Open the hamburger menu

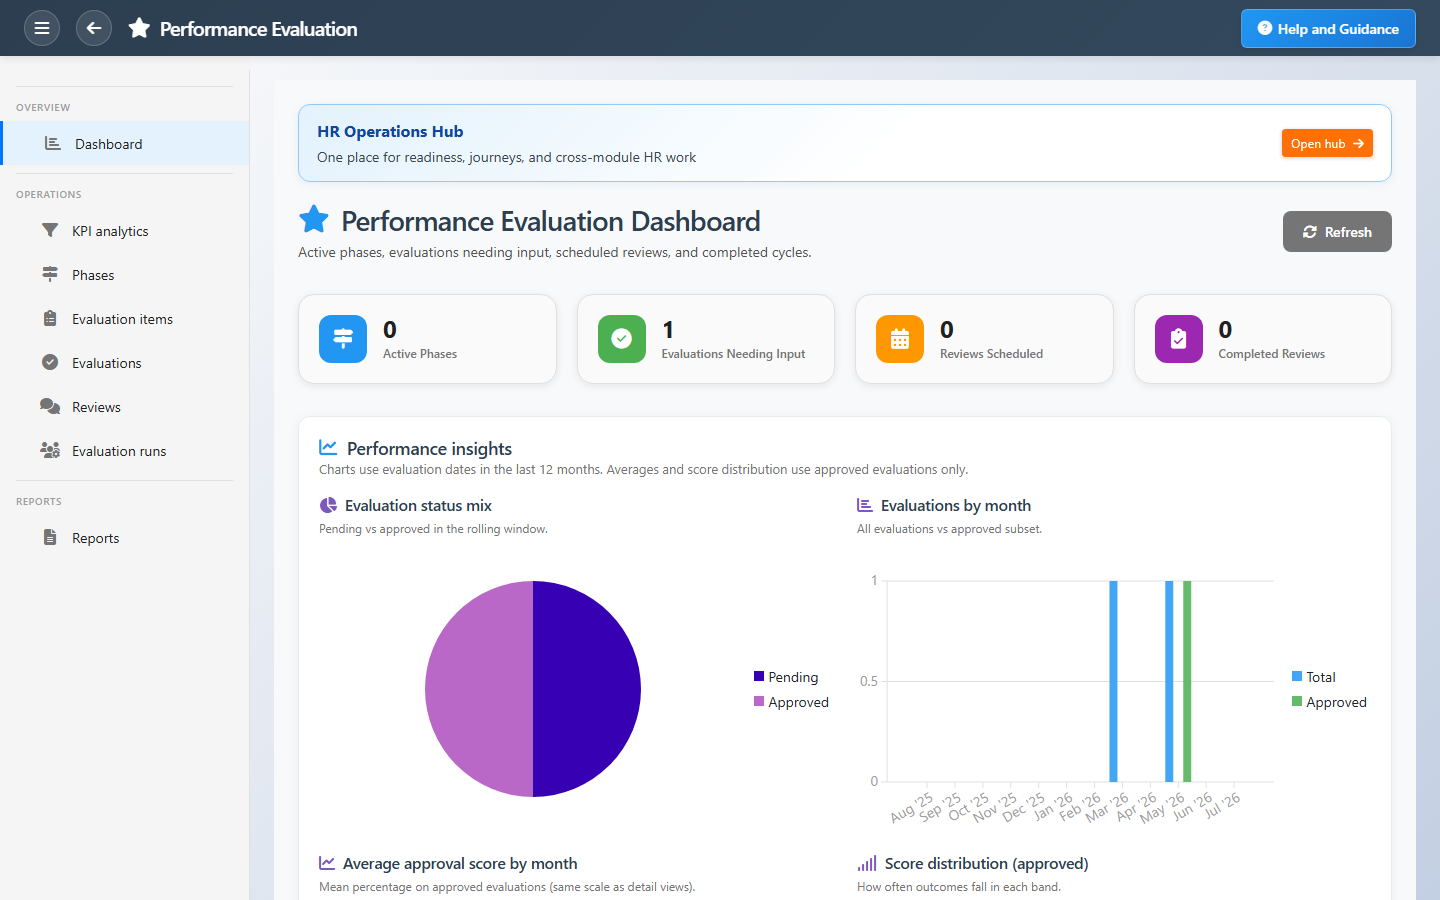click(42, 28)
